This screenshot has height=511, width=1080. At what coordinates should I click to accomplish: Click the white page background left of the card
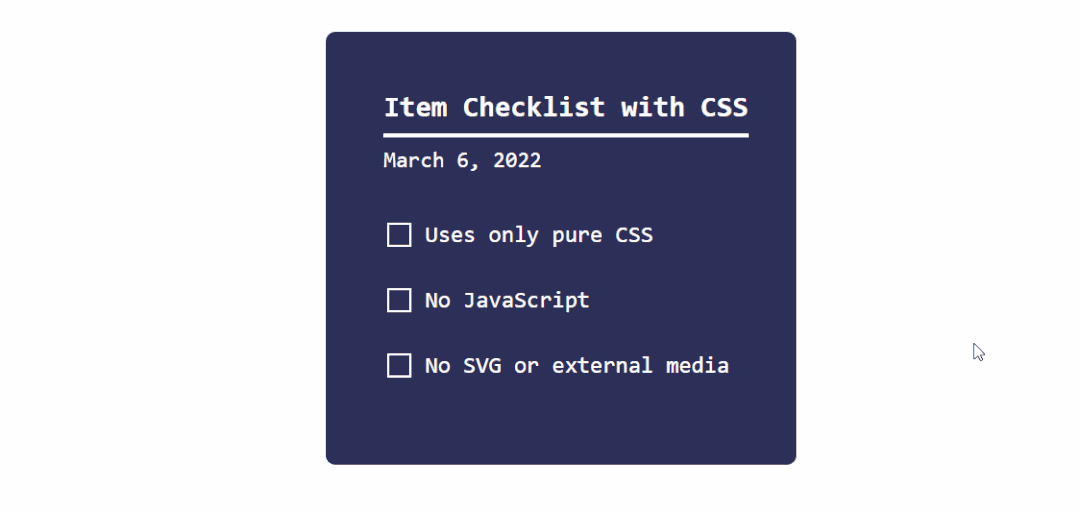(x=160, y=250)
